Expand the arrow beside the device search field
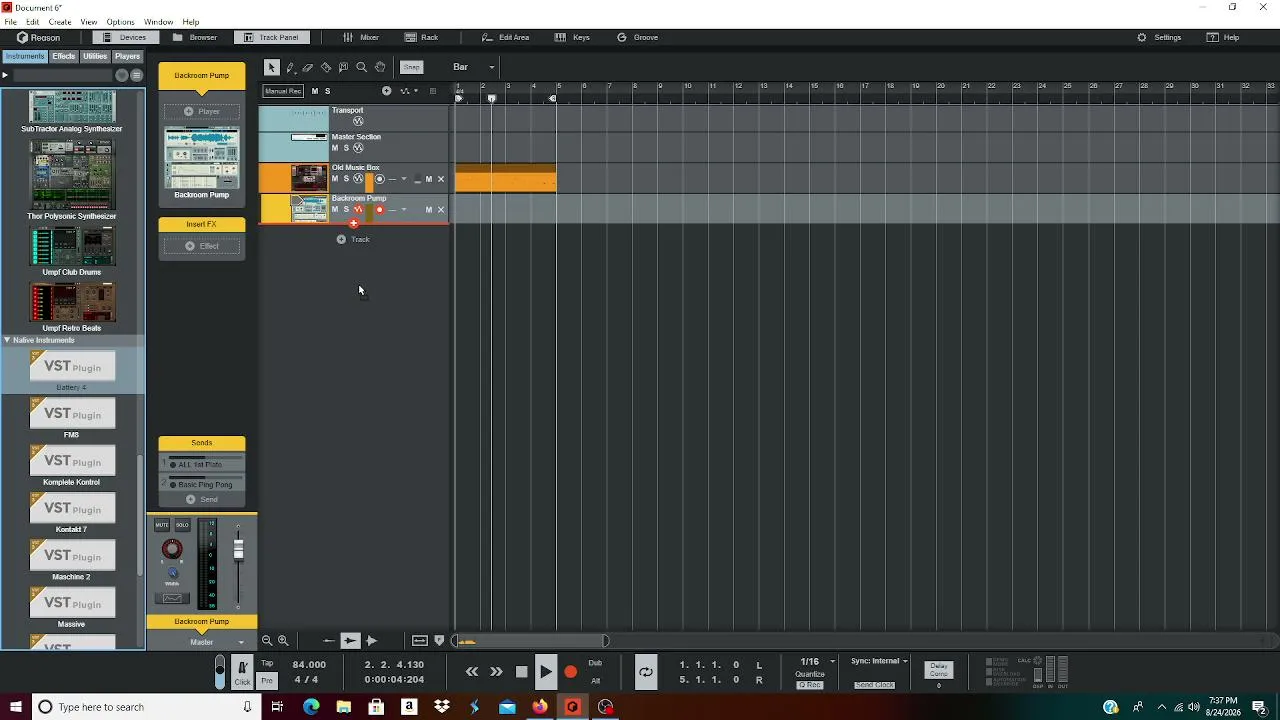Image resolution: width=1280 pixels, height=720 pixels. coord(5,75)
